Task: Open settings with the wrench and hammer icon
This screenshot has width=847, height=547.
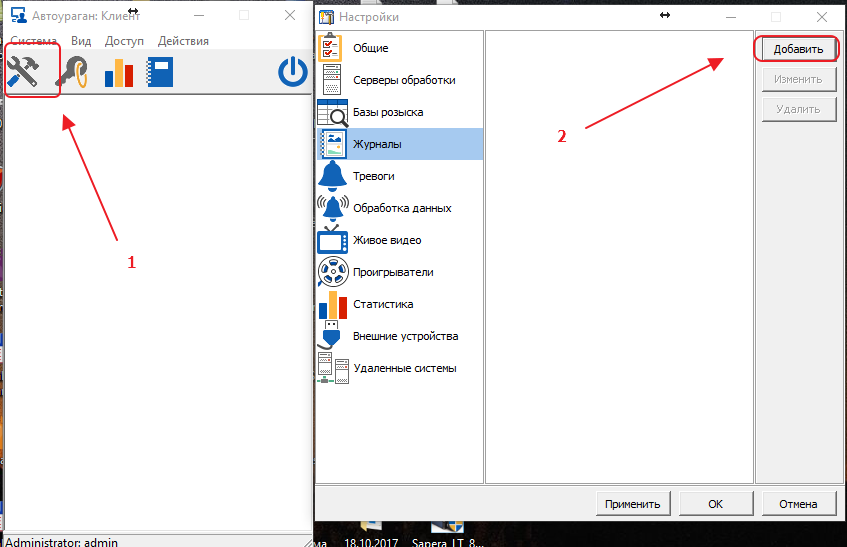Action: [x=30, y=72]
